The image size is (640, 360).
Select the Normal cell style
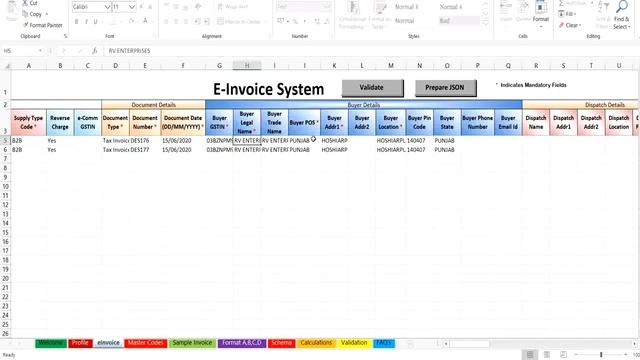tap(405, 20)
